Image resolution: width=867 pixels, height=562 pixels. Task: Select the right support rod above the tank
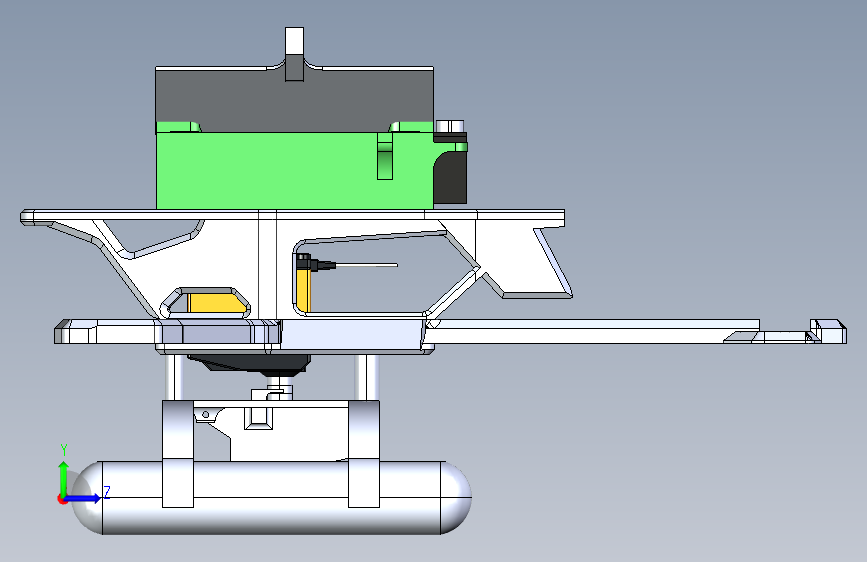coord(367,377)
